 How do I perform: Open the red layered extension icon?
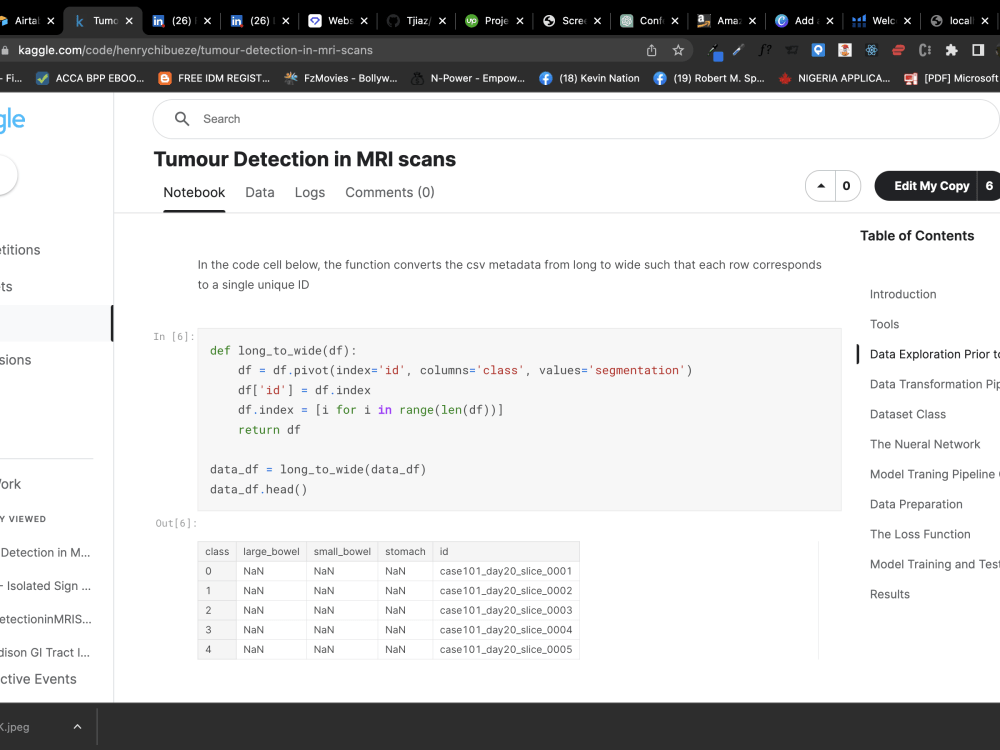pyautogui.click(x=898, y=50)
